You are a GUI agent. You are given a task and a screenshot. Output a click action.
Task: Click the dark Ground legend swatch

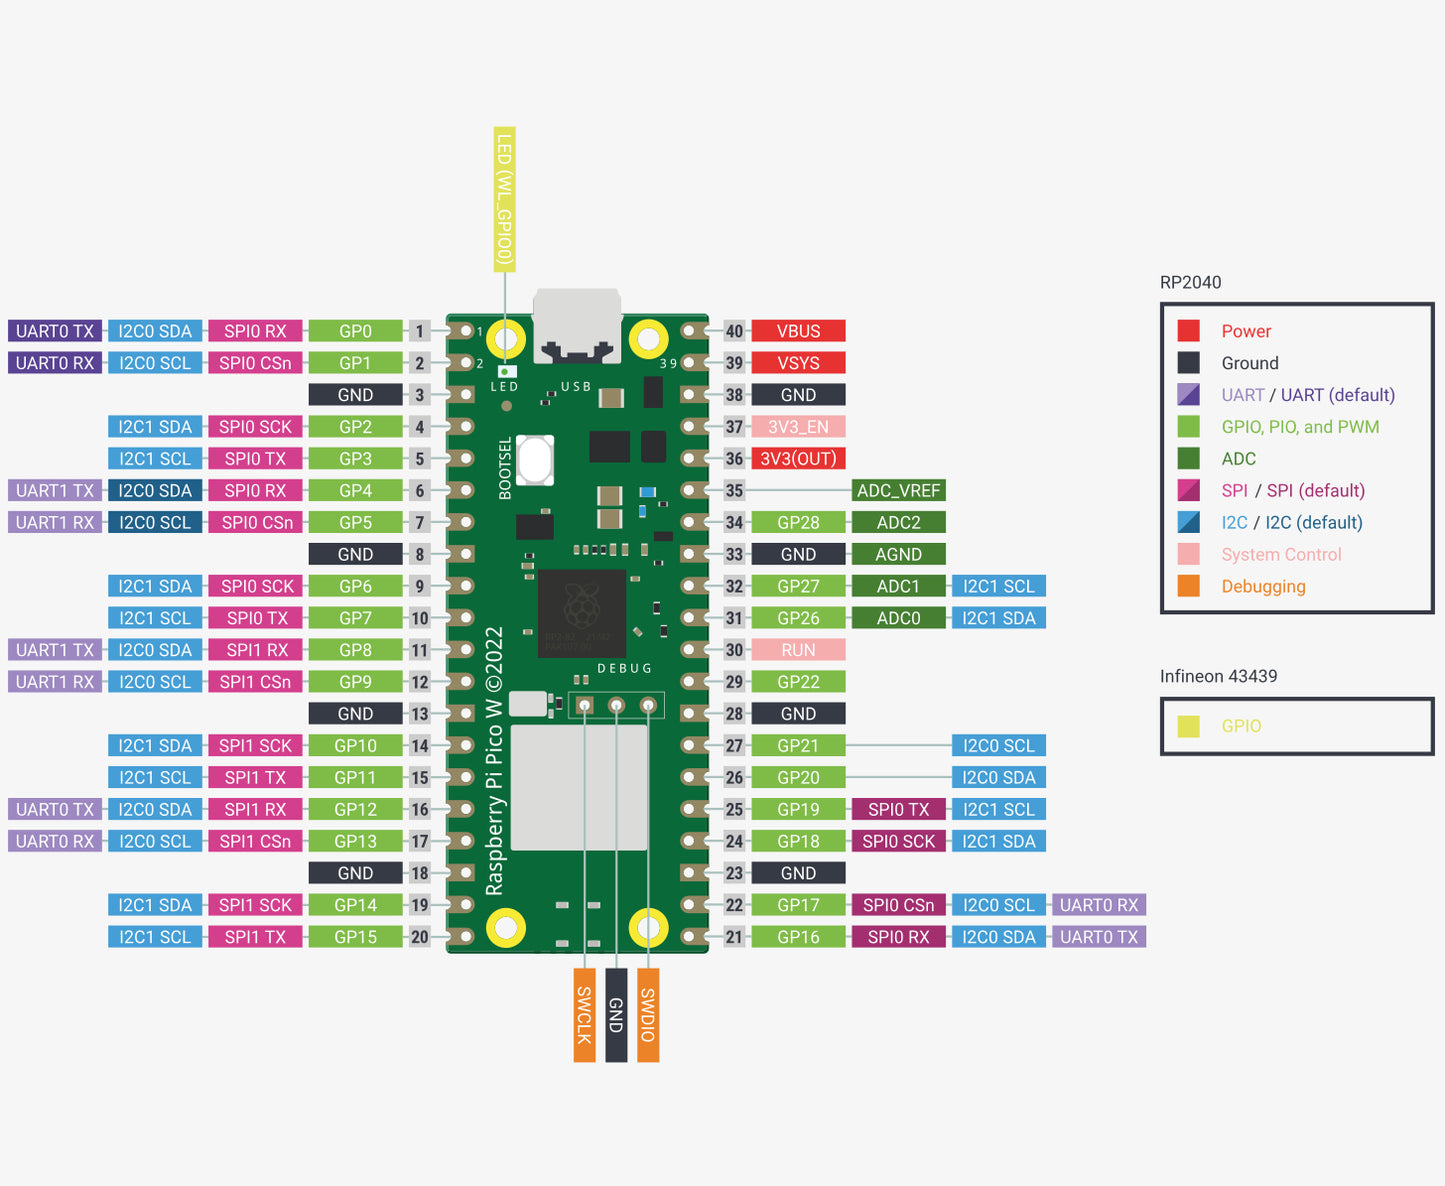pos(1188,363)
